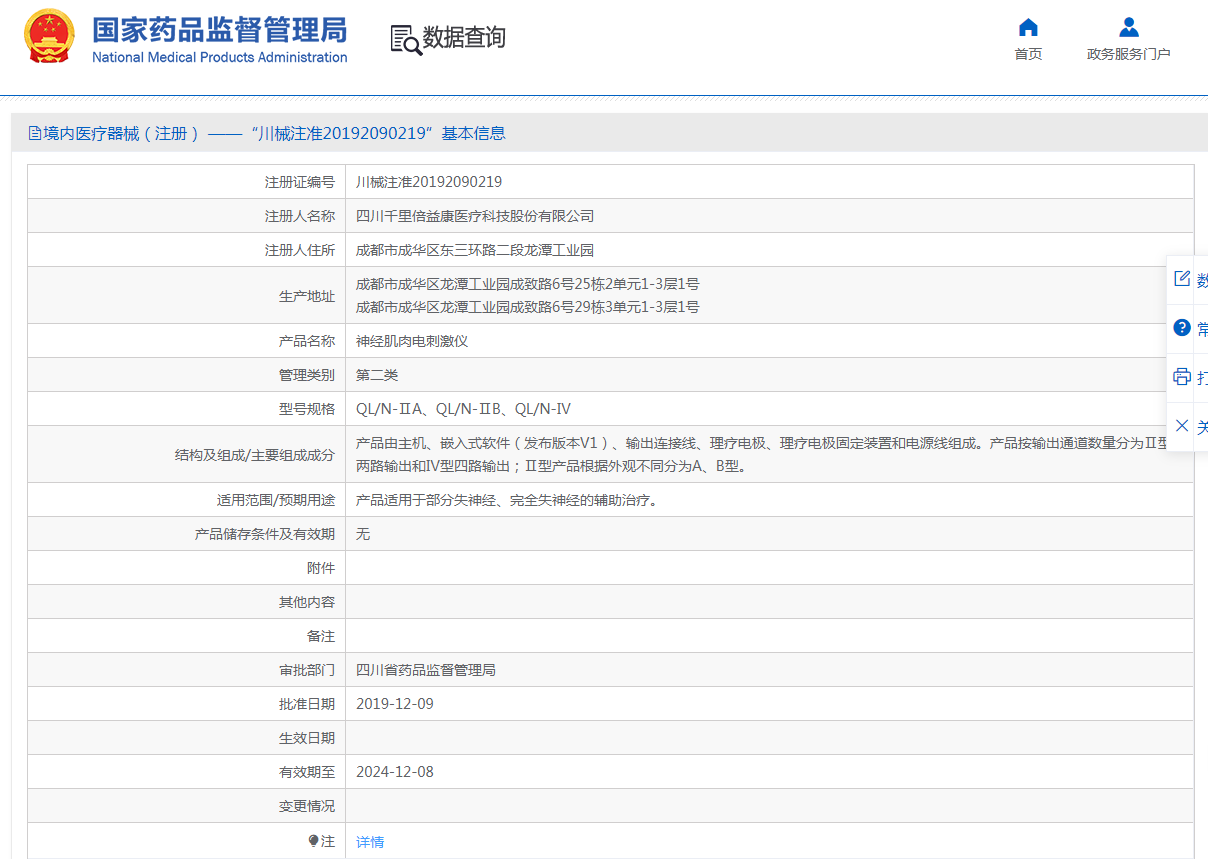Select production address with 29栋3单元
Viewport: 1208px width, 859px height.
click(x=528, y=307)
